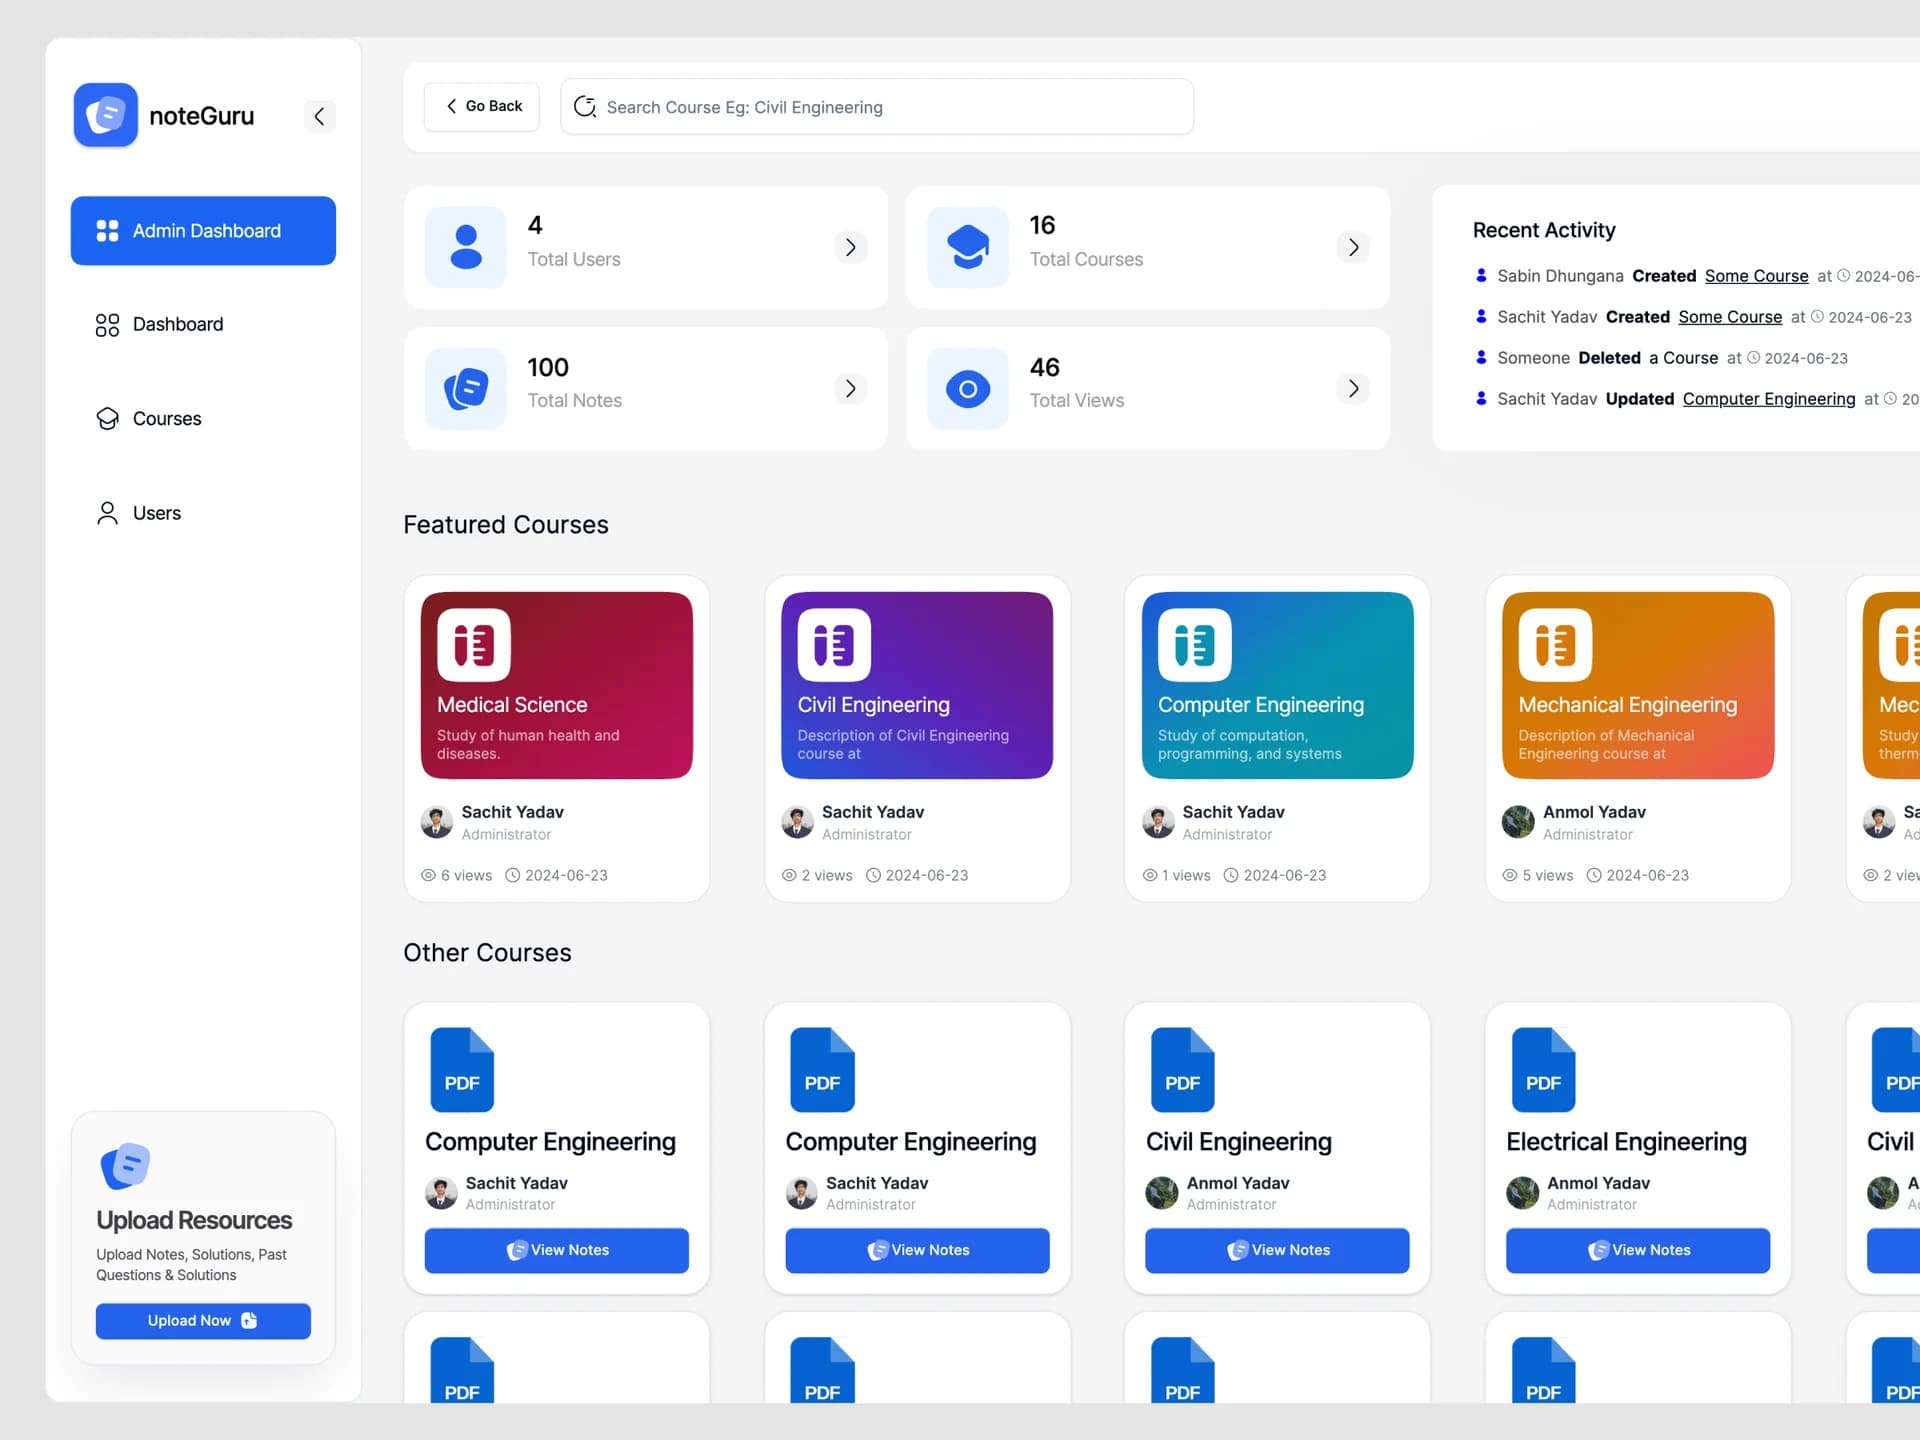Open the Computer Engineering link in Recent Activity

[1768, 399]
